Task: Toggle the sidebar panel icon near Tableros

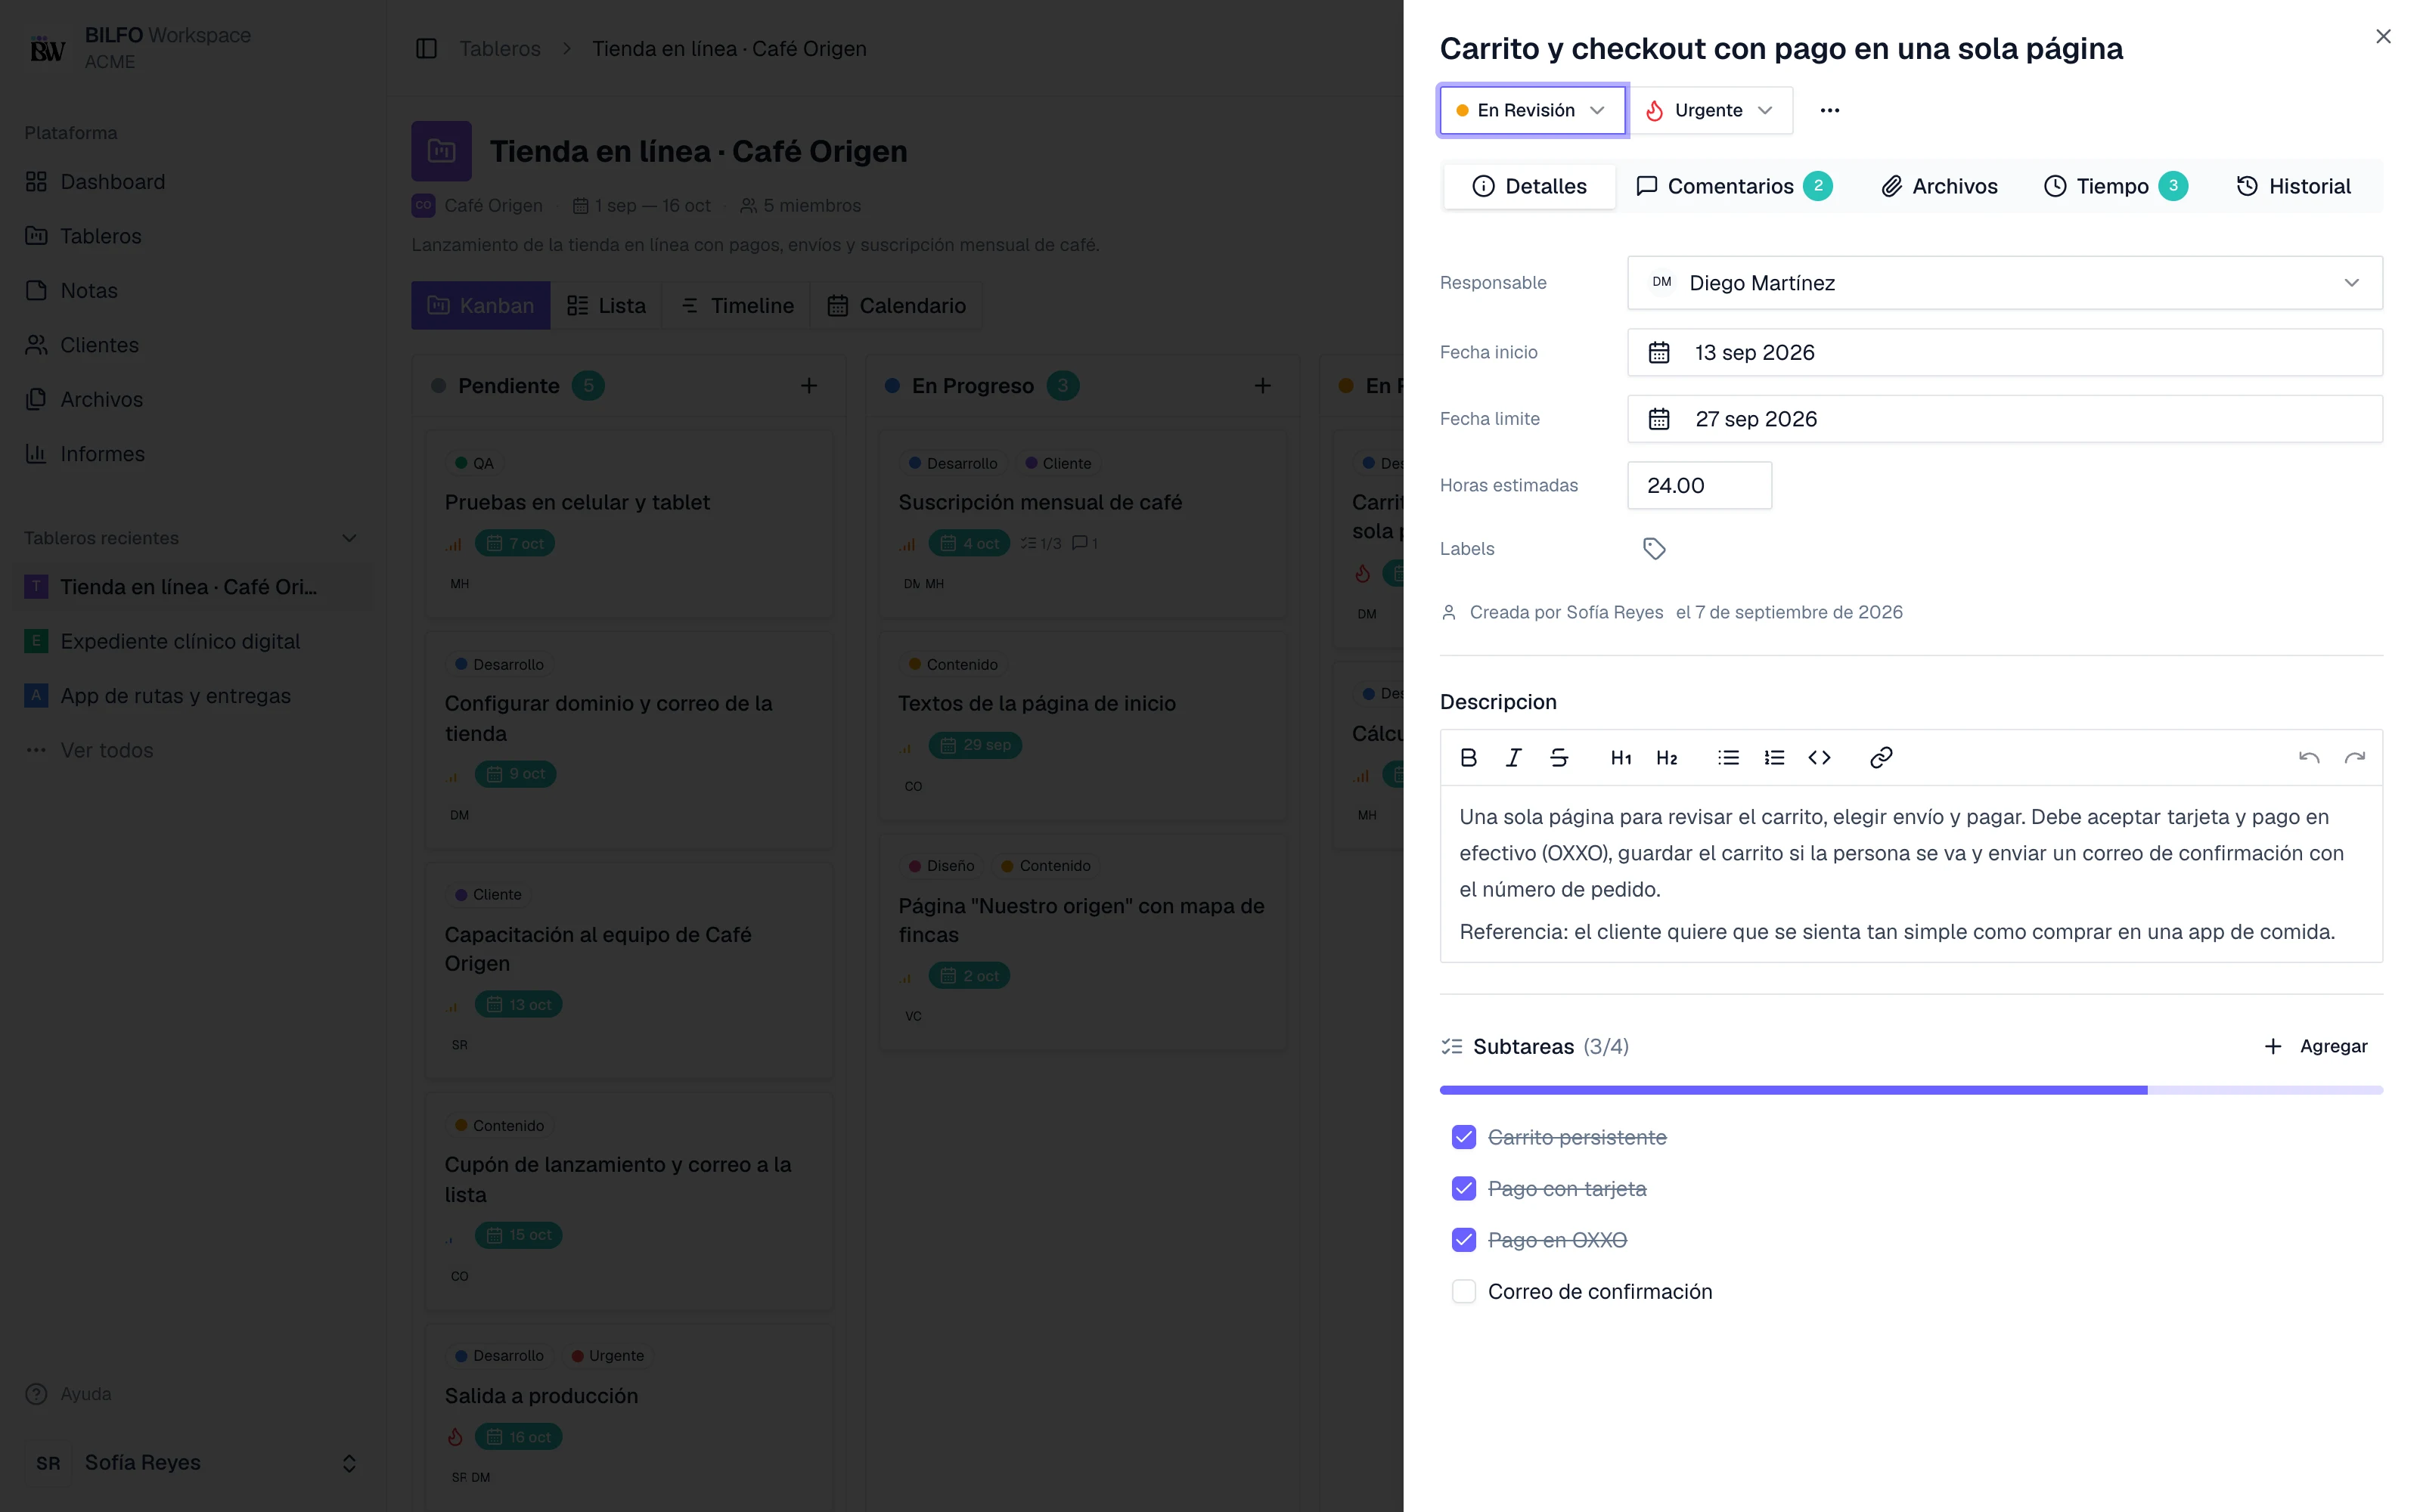Action: [426, 48]
